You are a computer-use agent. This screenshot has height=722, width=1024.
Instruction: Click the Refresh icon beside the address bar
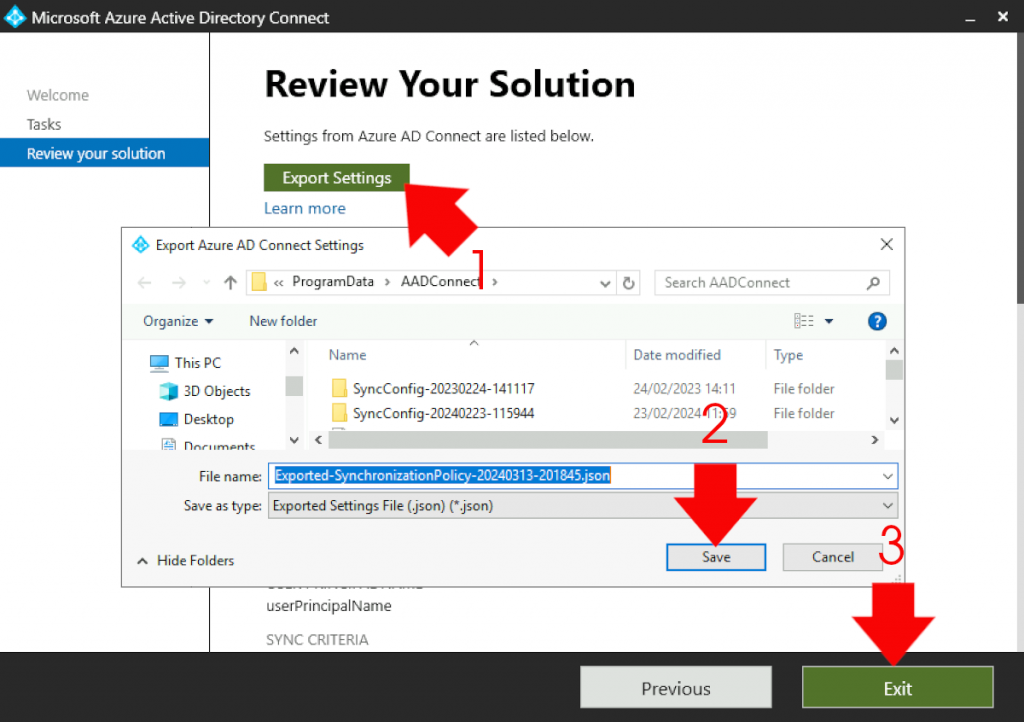pos(629,283)
